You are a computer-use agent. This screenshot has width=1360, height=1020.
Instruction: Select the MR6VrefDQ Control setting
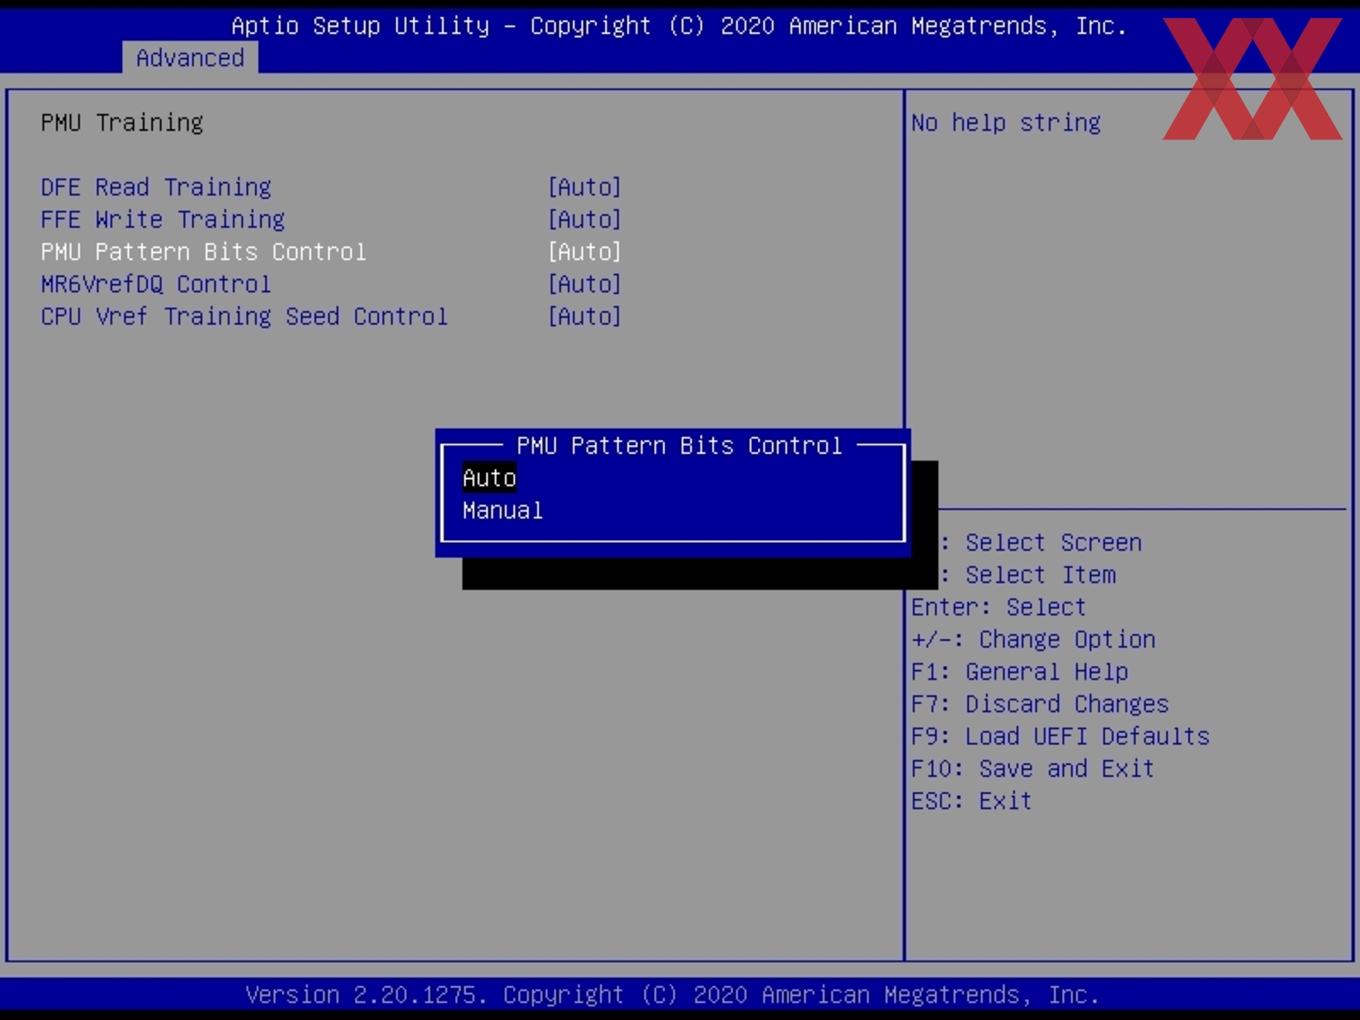point(156,284)
